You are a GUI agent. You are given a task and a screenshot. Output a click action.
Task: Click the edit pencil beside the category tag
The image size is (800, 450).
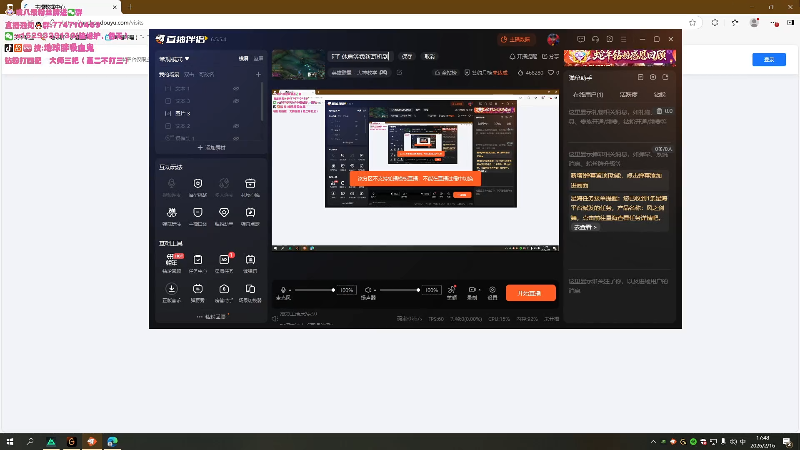(399, 73)
